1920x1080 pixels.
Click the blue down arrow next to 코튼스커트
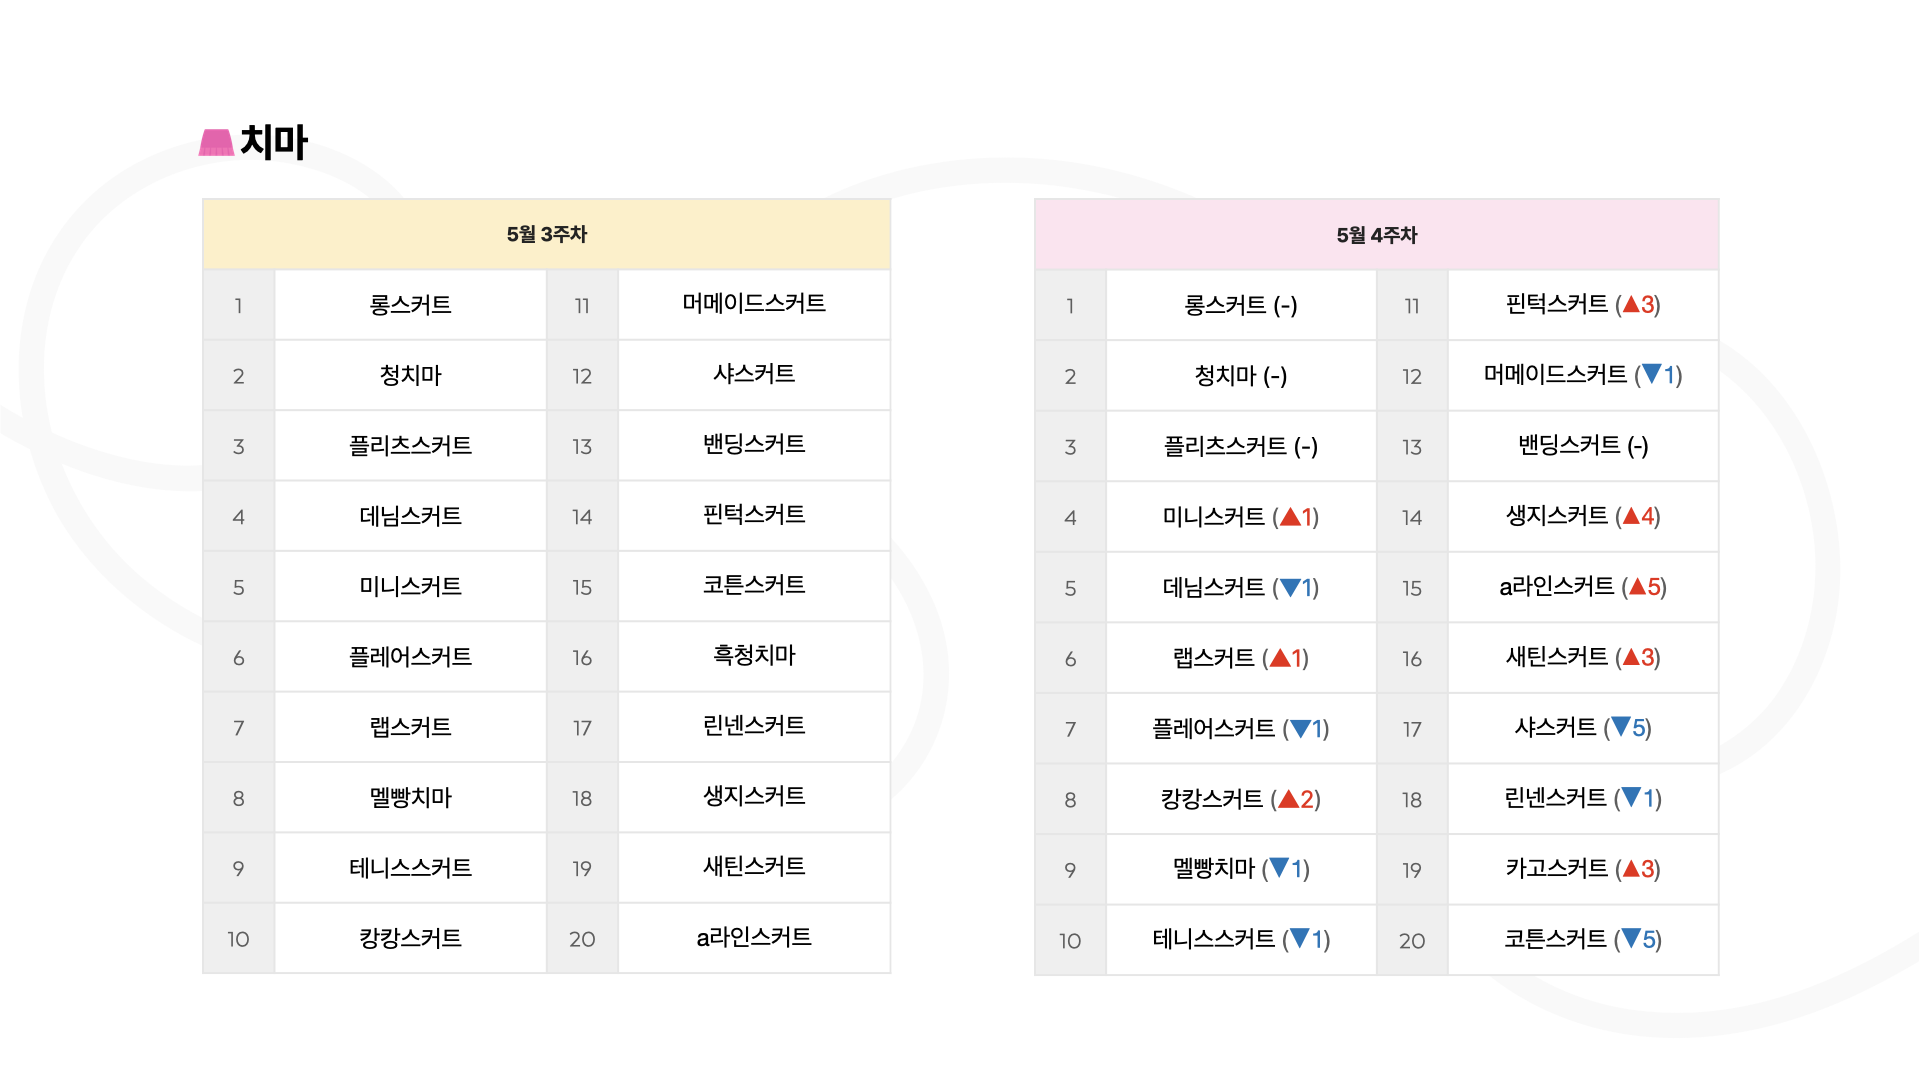point(1631,938)
